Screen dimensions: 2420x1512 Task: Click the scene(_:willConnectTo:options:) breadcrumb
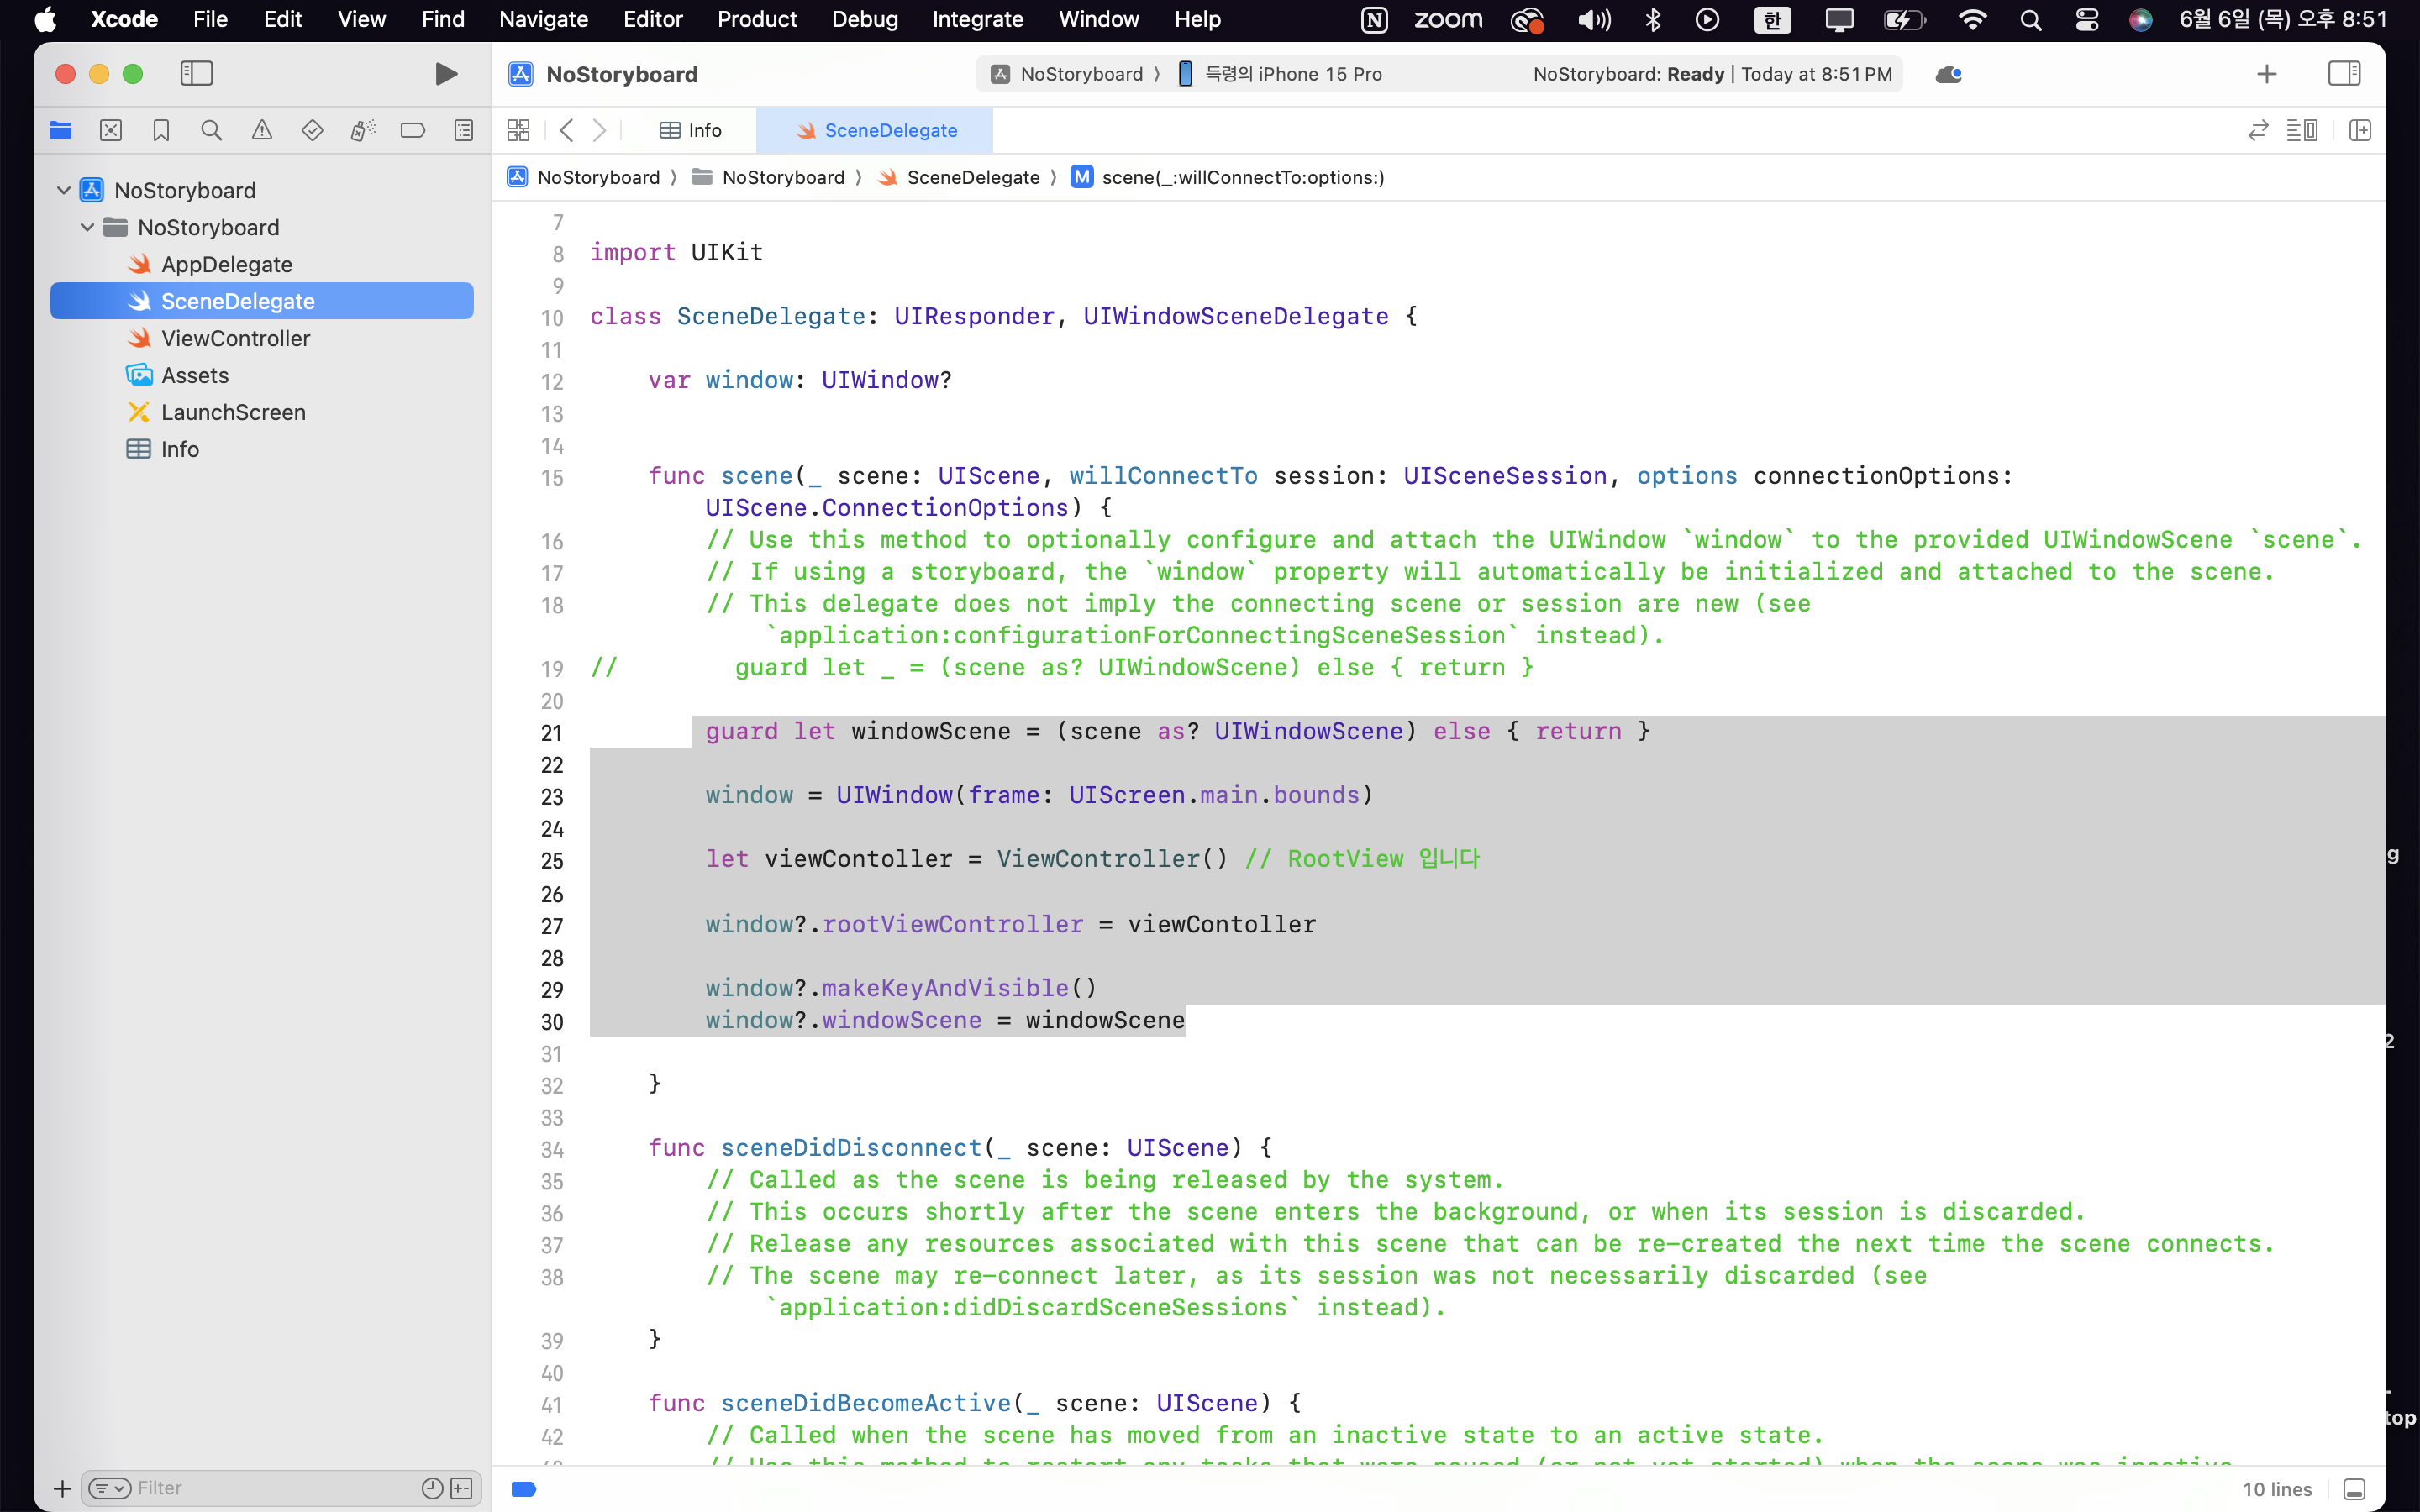tap(1242, 177)
